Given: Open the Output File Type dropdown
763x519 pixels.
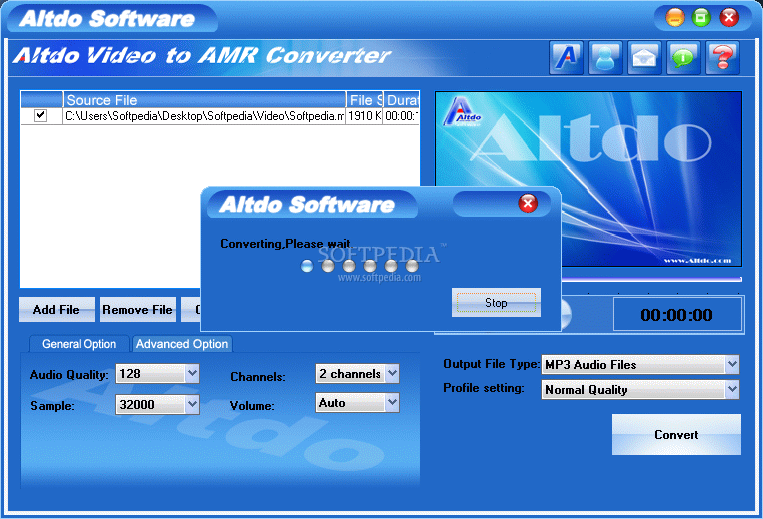Looking at the screenshot, I should click(x=732, y=364).
